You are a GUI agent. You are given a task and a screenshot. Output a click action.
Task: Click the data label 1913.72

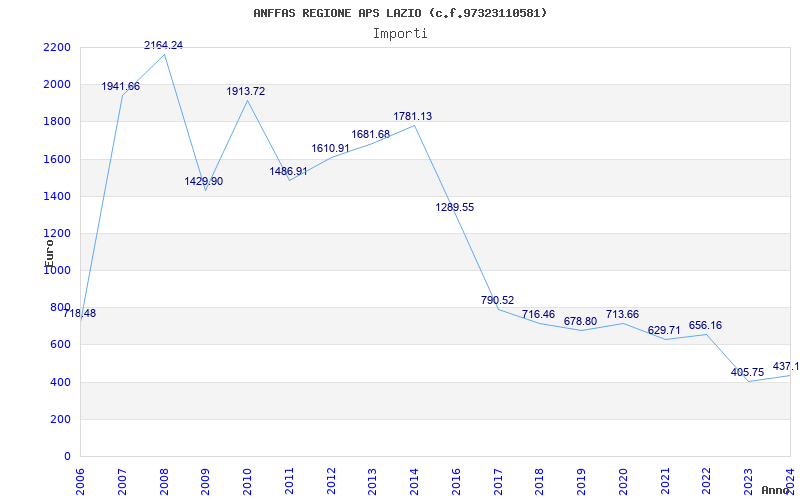point(246,91)
